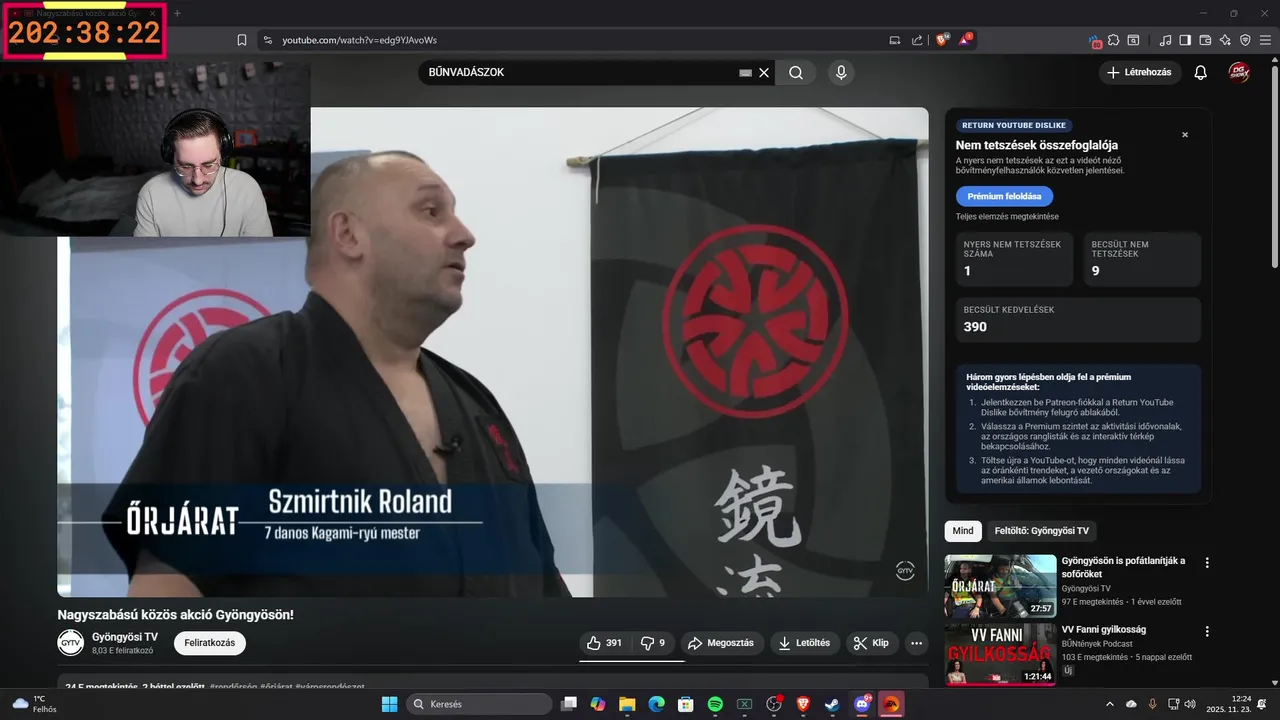Open the Brave Shields lion icon
Viewport: 1280px width, 720px height.
tap(943, 40)
